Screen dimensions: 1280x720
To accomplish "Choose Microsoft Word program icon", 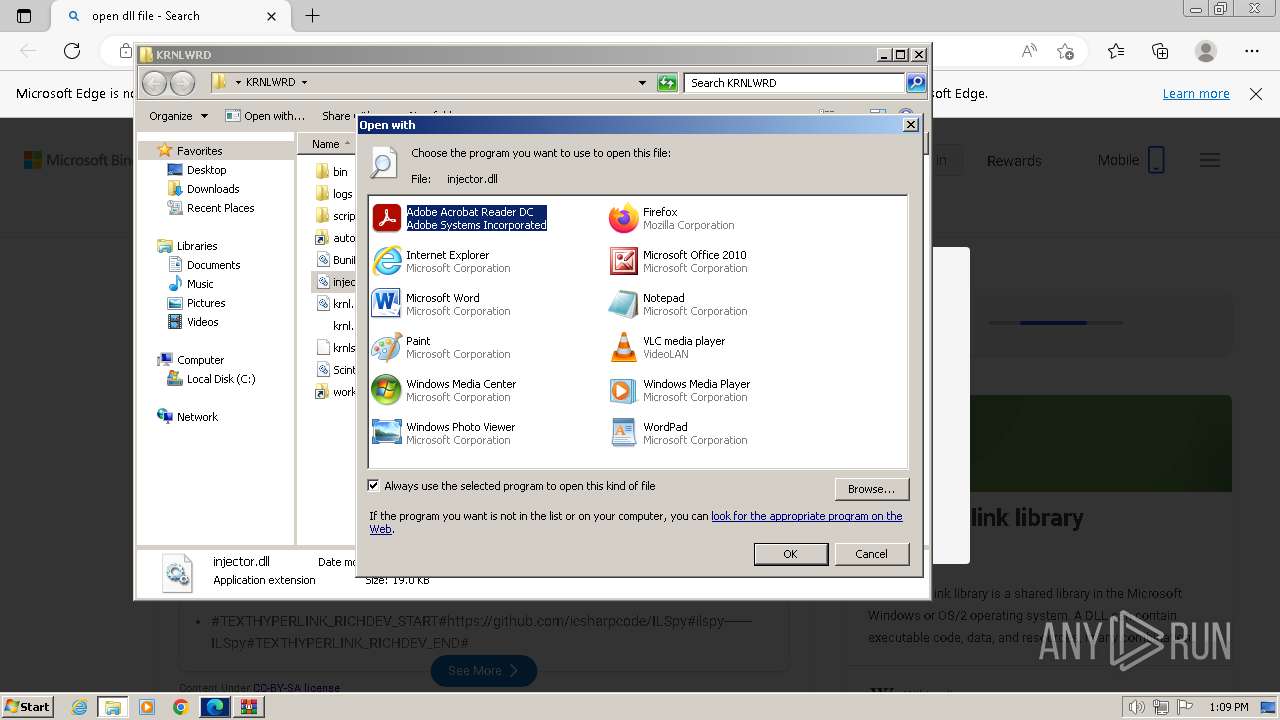I will pyautogui.click(x=387, y=304).
